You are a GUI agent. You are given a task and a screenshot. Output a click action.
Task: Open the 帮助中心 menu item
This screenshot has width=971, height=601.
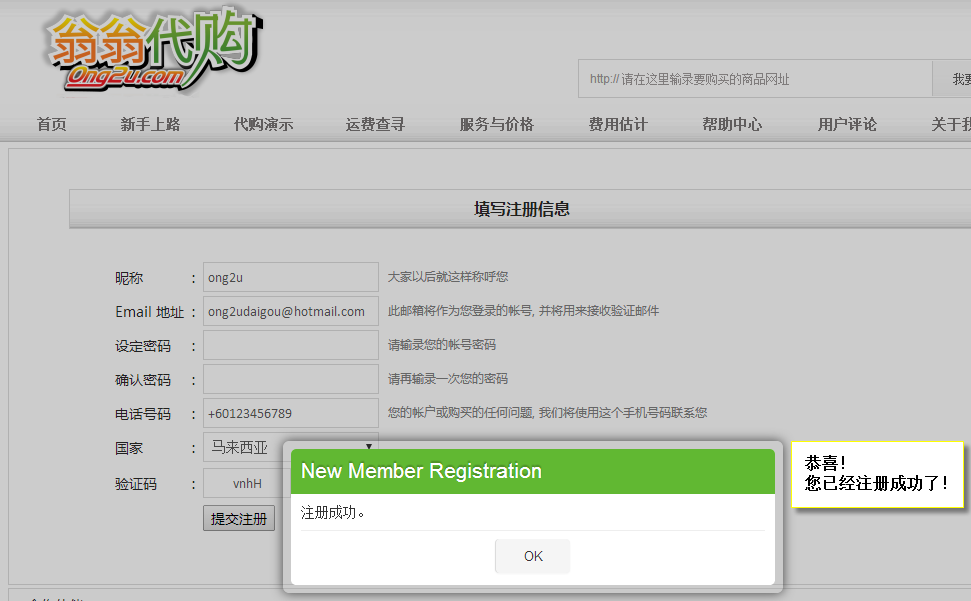pyautogui.click(x=732, y=124)
